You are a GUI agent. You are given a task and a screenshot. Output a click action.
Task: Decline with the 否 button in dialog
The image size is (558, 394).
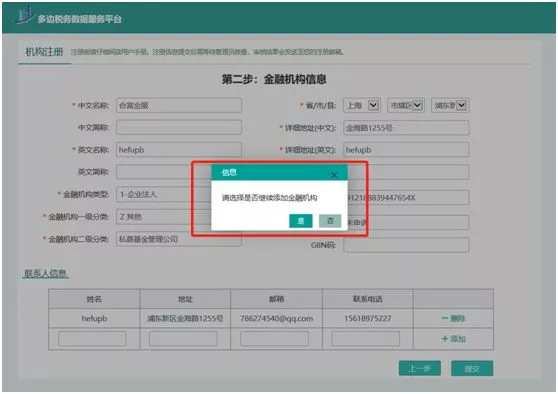(x=330, y=221)
